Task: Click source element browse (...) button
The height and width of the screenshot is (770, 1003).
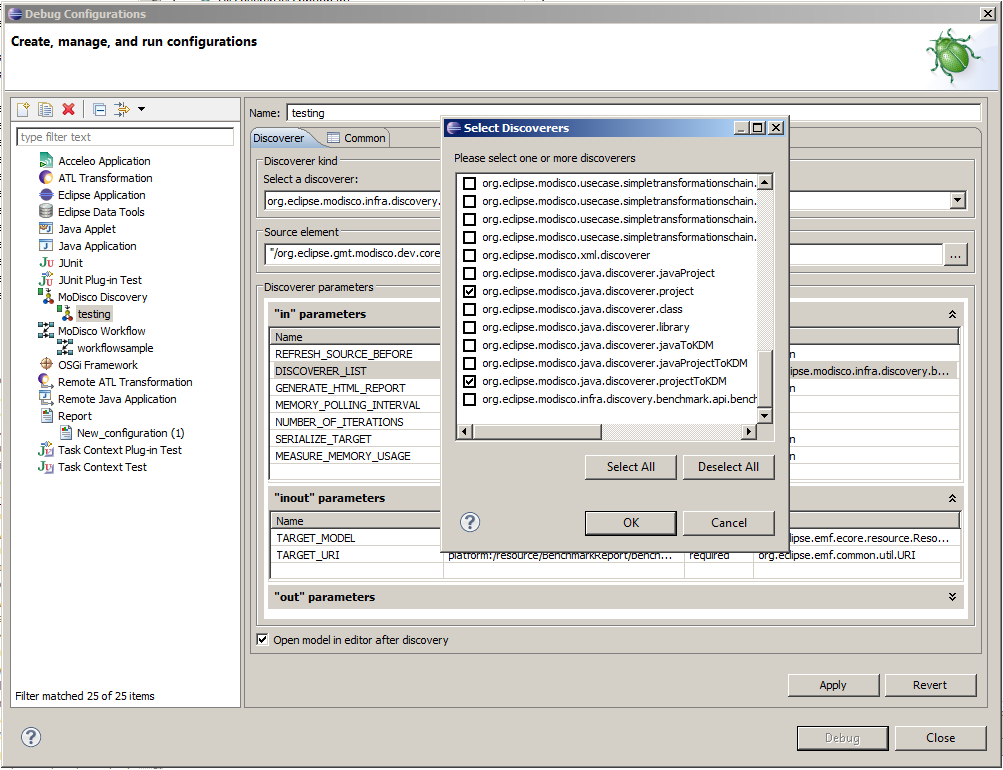Action: click(x=955, y=255)
